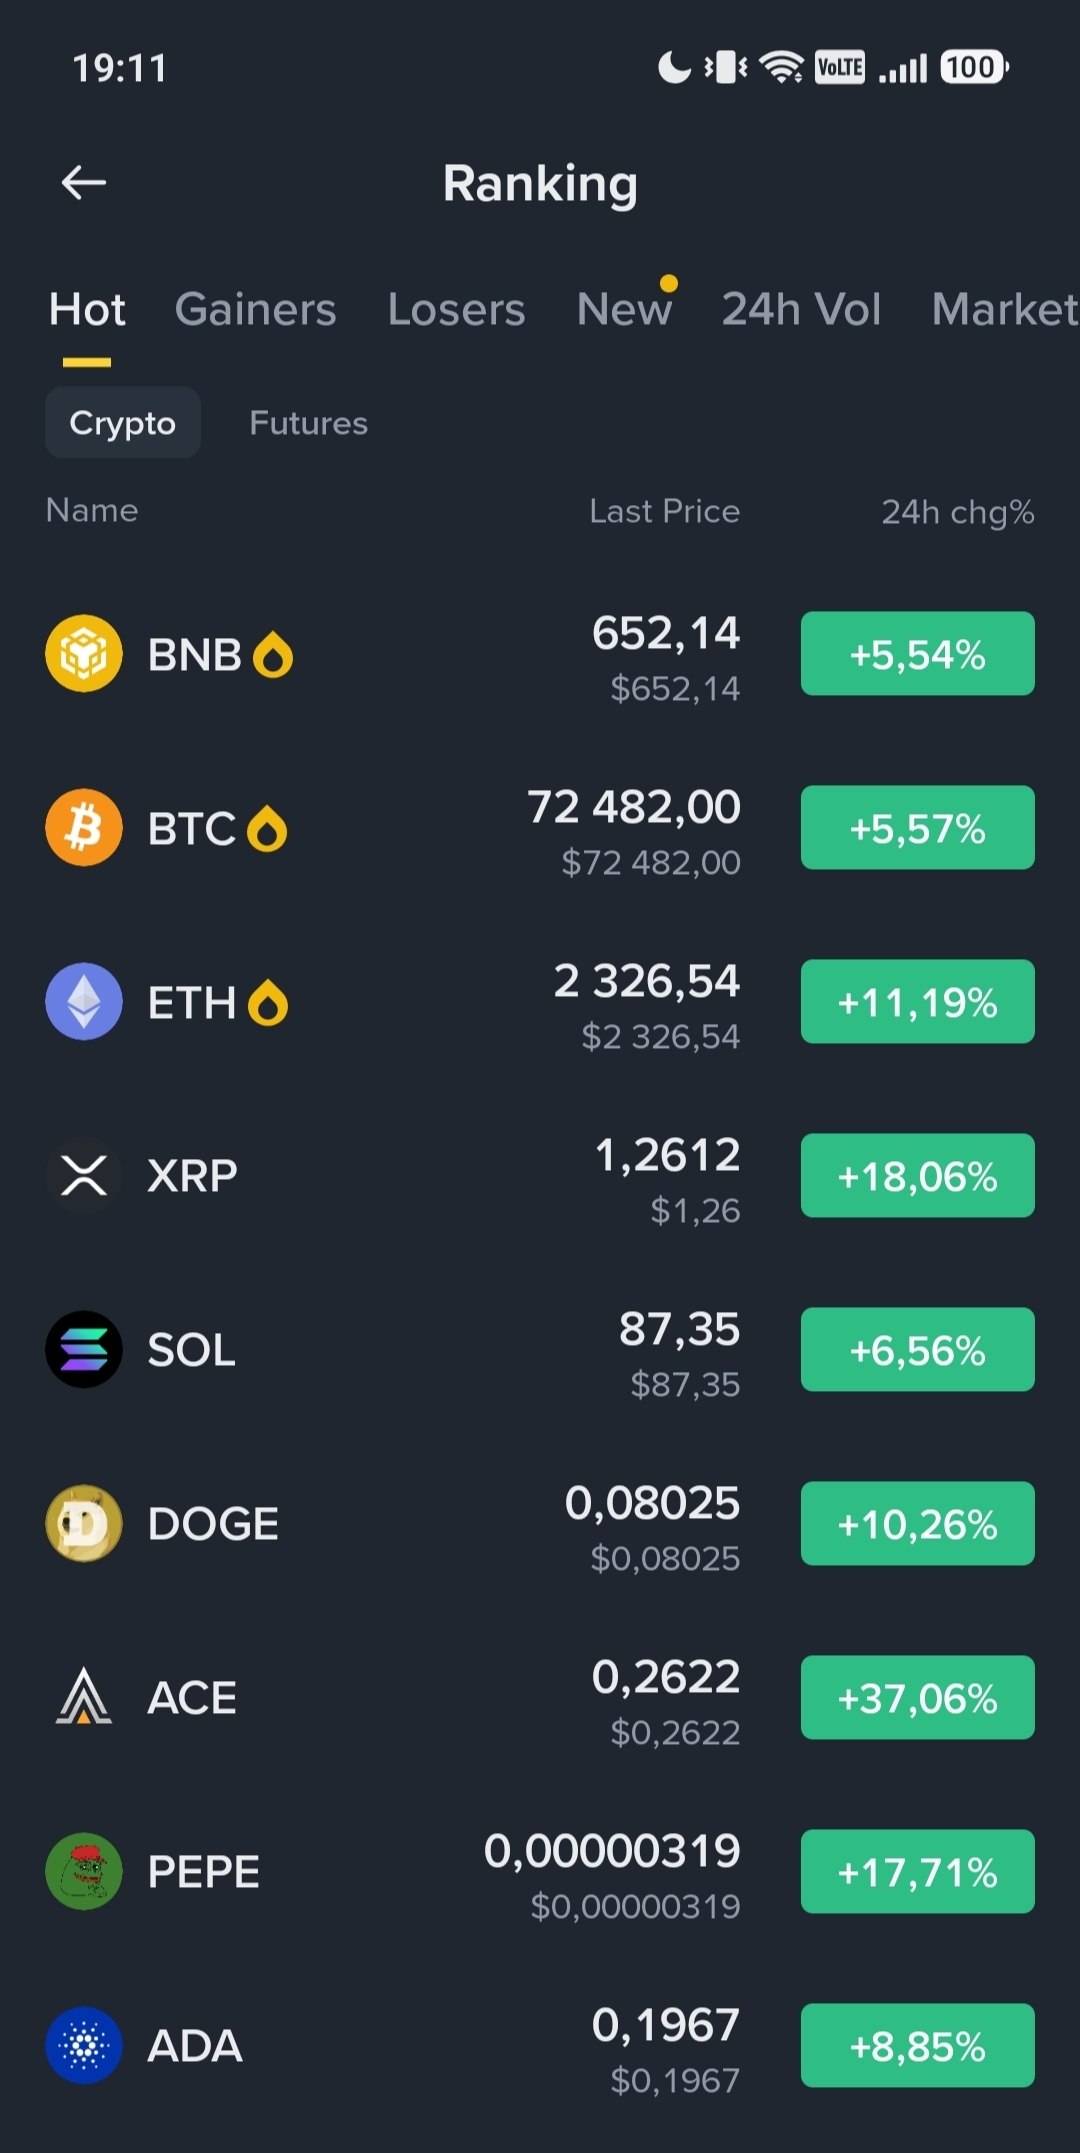
Task: Tap the ACE +37,06% change button
Action: click(x=918, y=1698)
